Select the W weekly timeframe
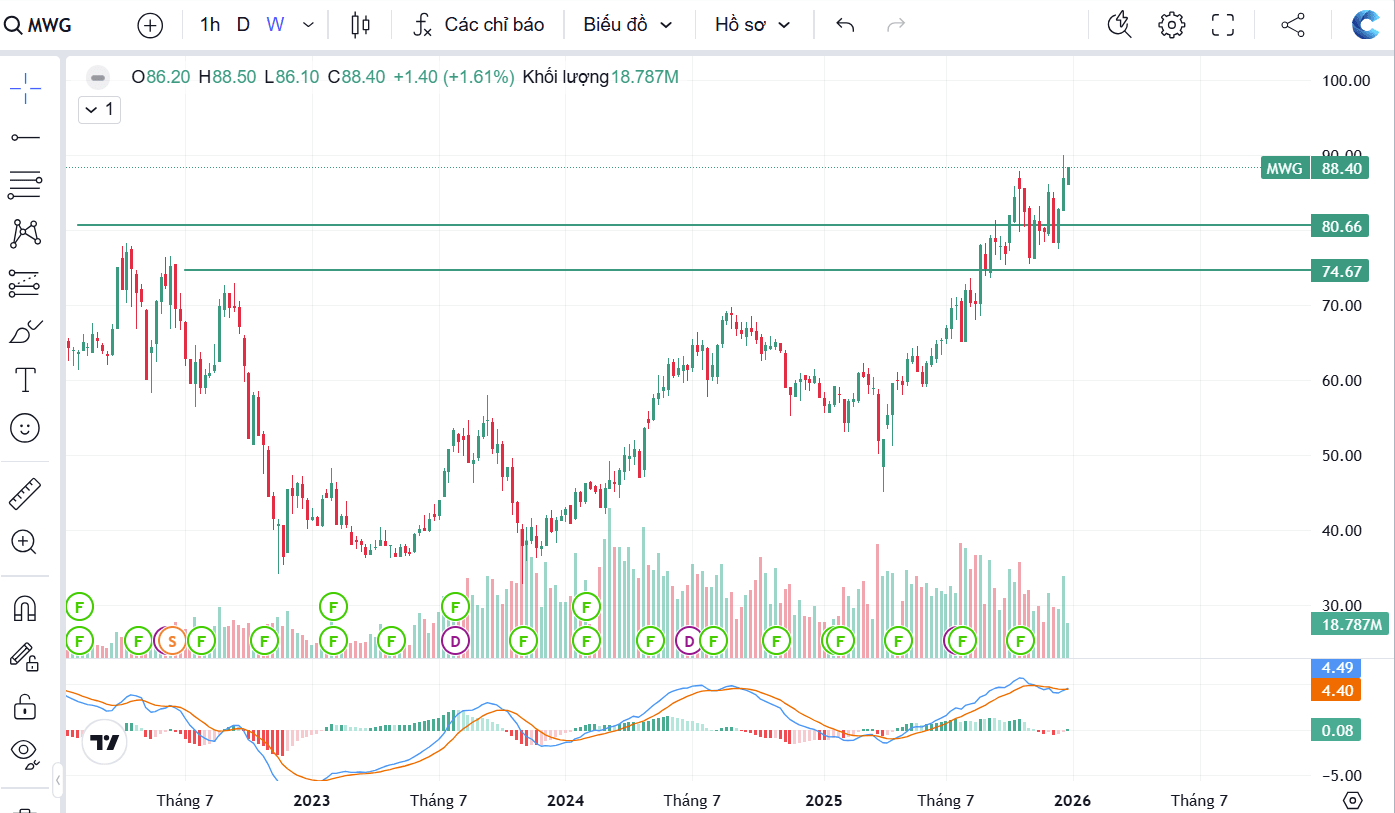1395x813 pixels. (x=275, y=25)
